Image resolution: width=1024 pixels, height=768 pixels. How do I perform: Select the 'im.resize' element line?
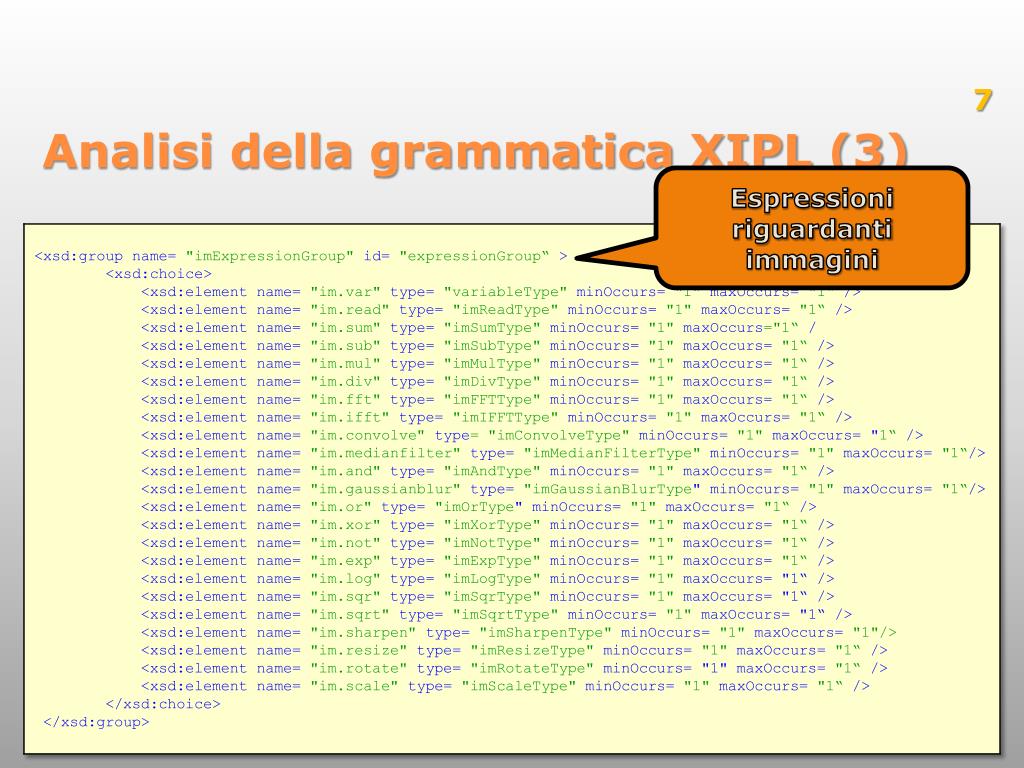tap(514, 650)
